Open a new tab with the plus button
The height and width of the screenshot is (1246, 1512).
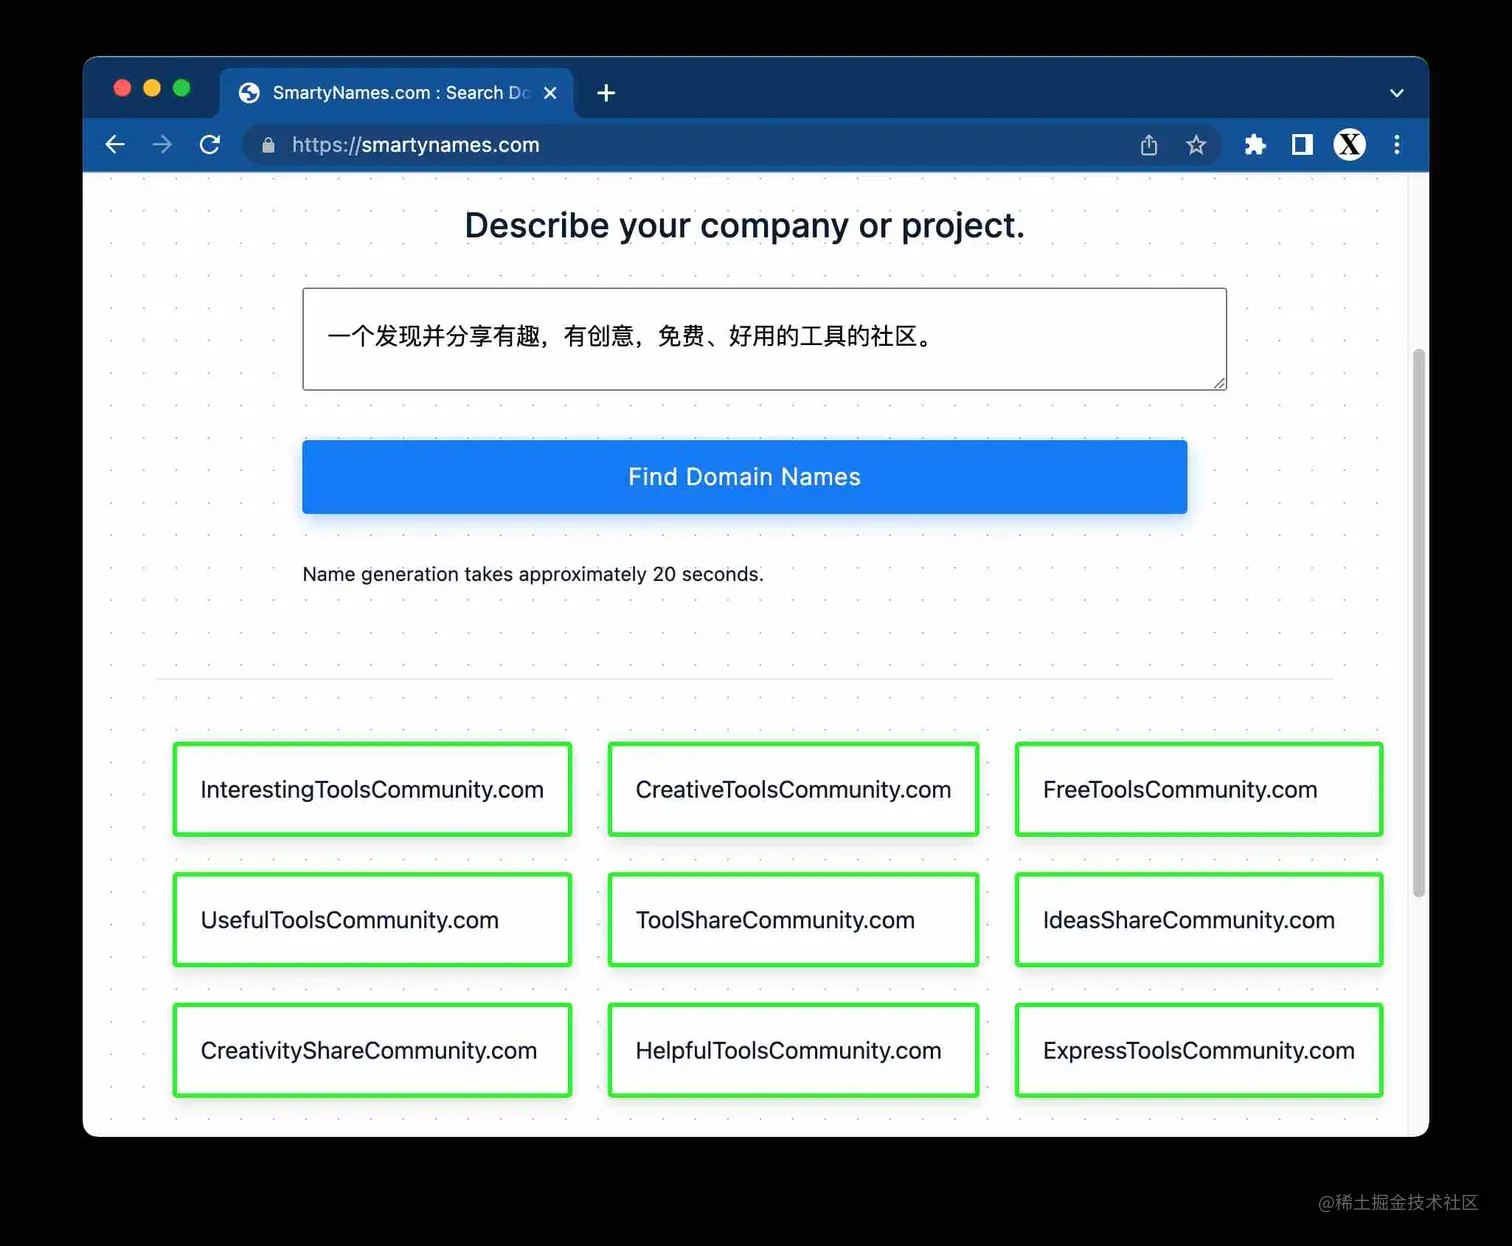pos(605,93)
